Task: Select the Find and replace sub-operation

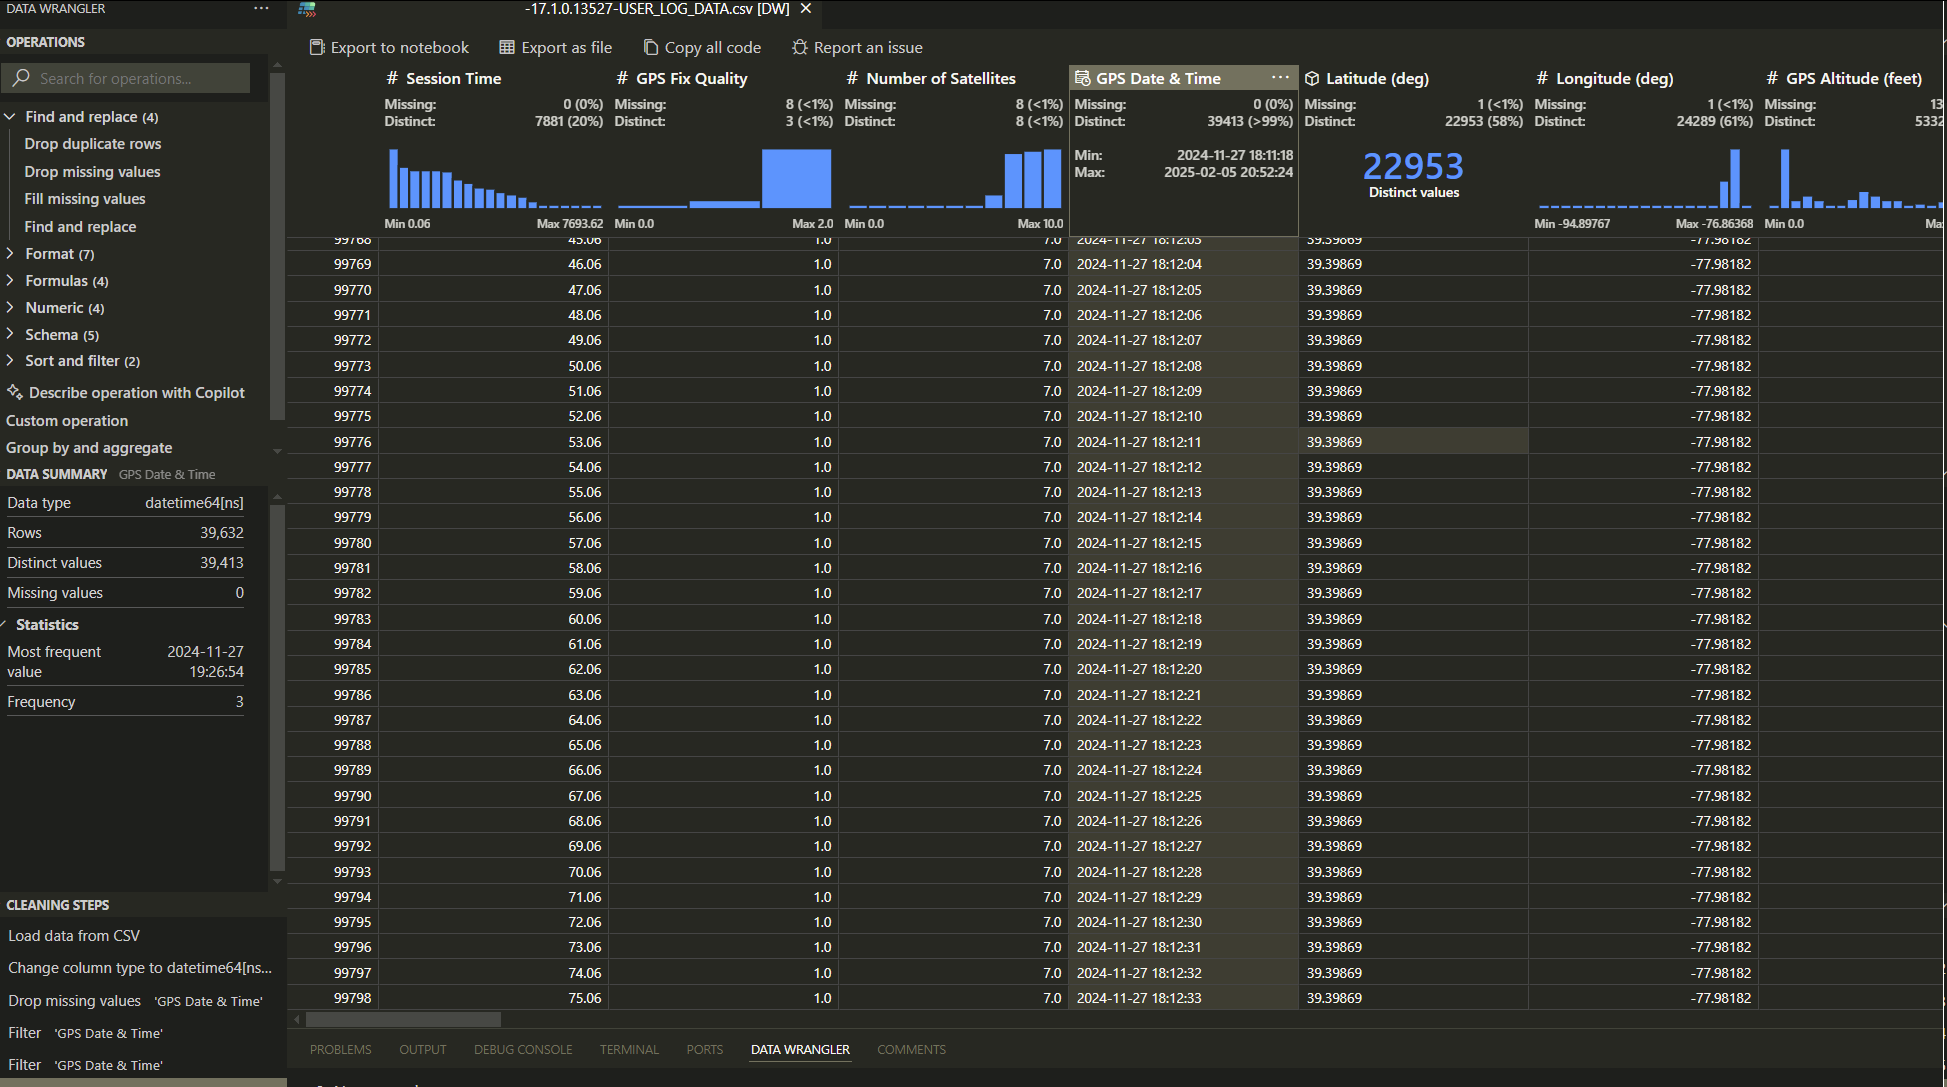Action: point(80,227)
